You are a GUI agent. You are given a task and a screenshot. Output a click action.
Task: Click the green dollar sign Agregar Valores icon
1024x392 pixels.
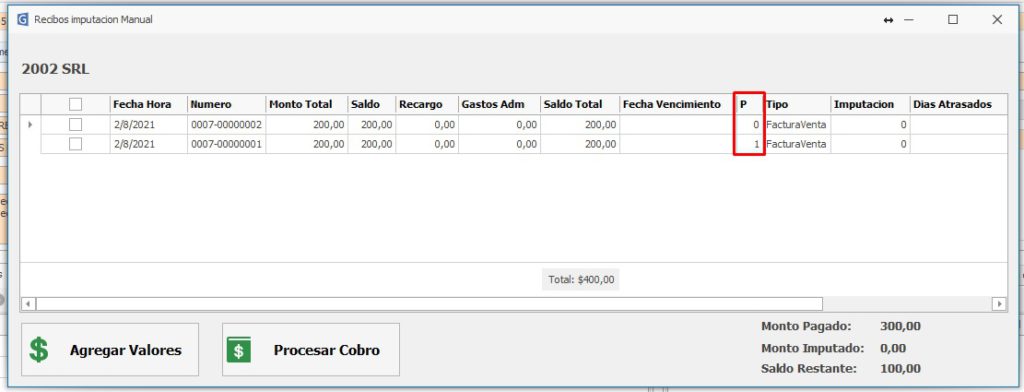tap(39, 350)
